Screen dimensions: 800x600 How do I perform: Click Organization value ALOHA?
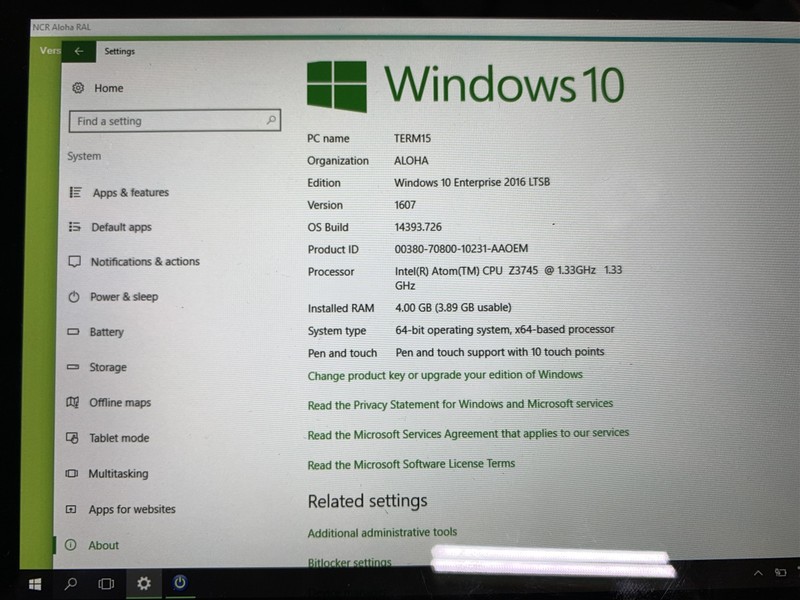(411, 161)
